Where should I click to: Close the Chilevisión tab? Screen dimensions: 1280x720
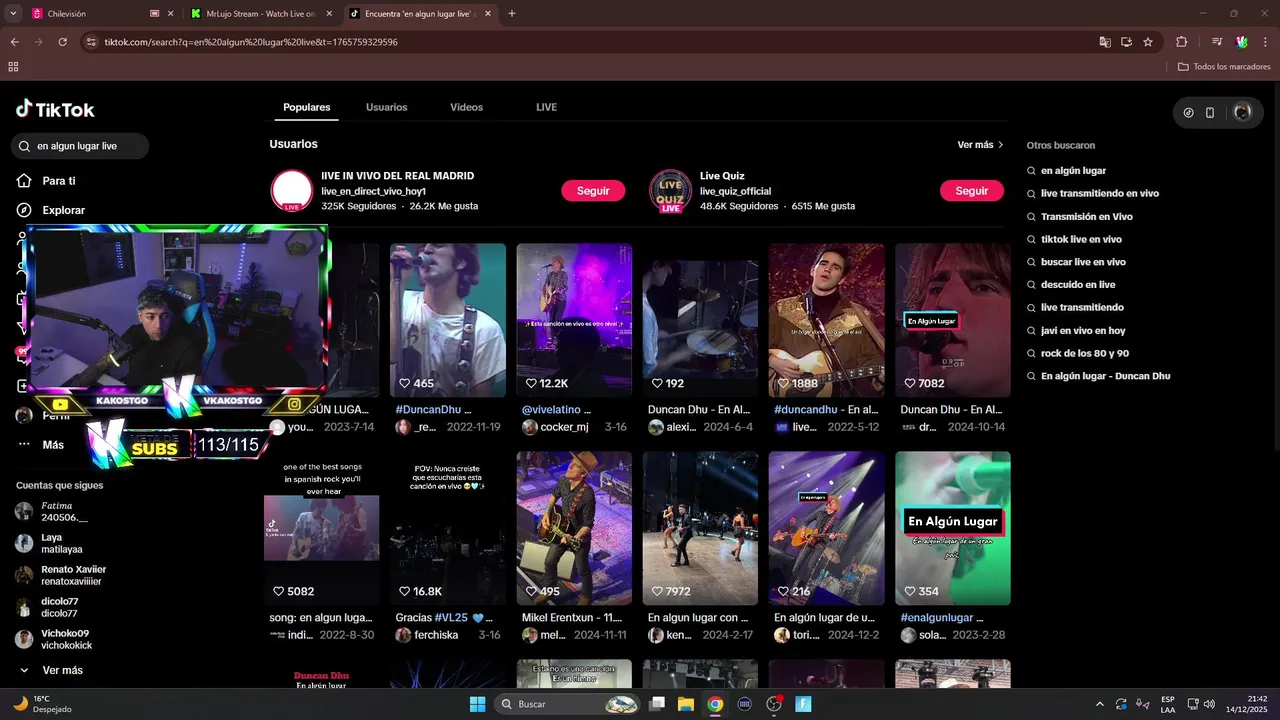[x=170, y=14]
